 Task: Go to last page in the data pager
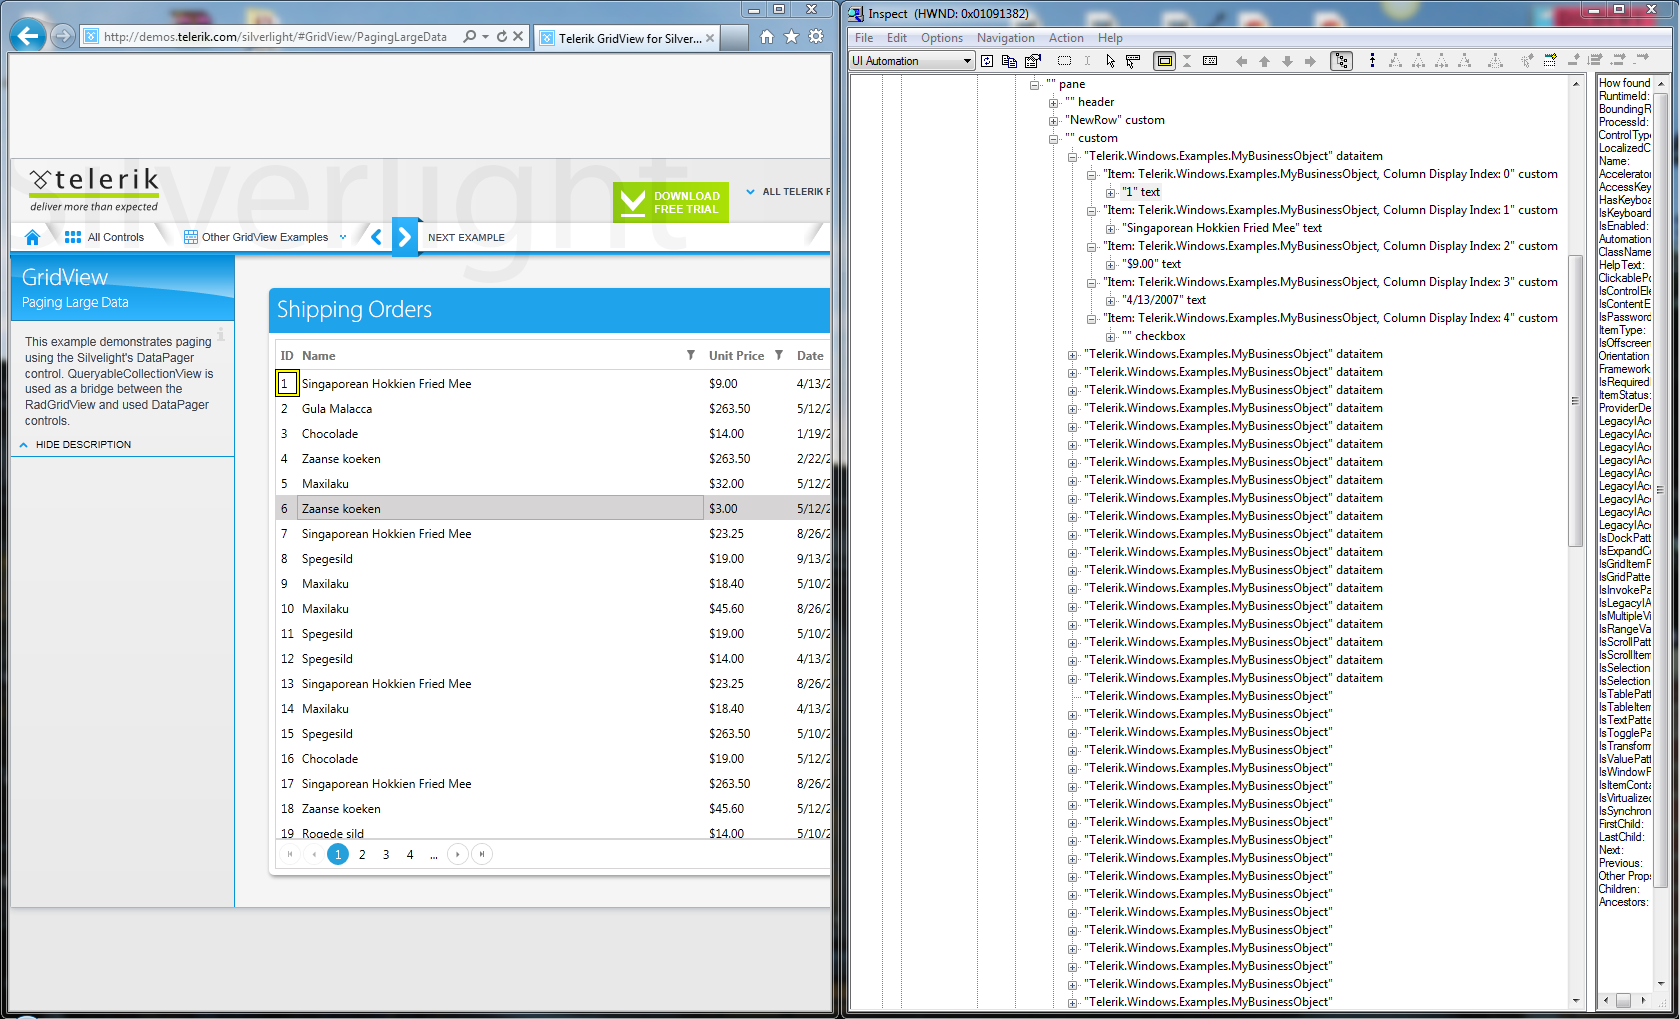[x=482, y=854]
